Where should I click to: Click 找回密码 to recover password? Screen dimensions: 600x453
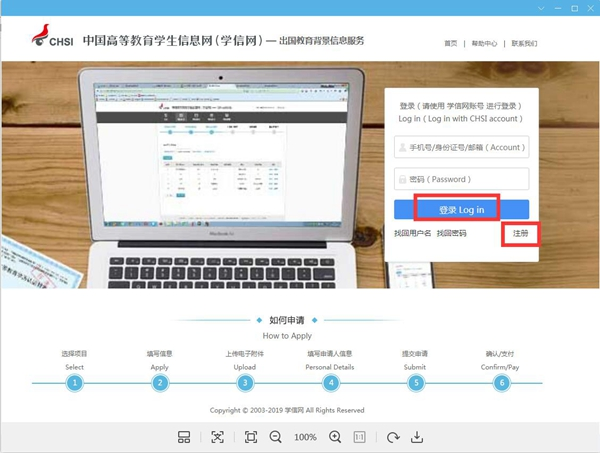[451, 233]
